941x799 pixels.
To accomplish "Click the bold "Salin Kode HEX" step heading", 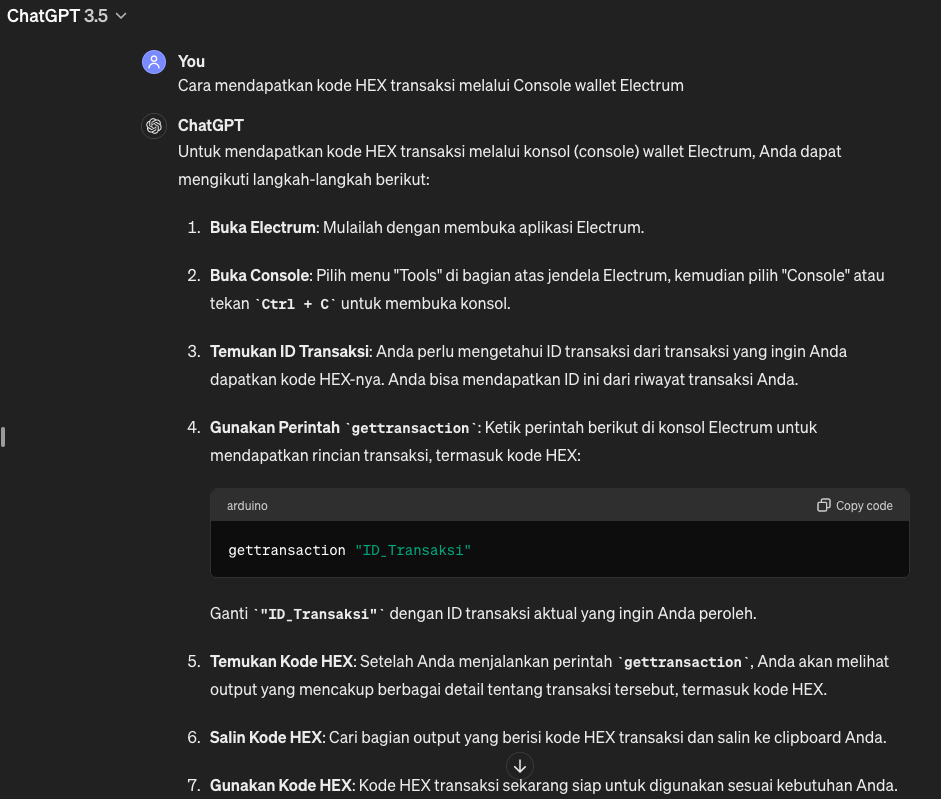I will point(266,737).
